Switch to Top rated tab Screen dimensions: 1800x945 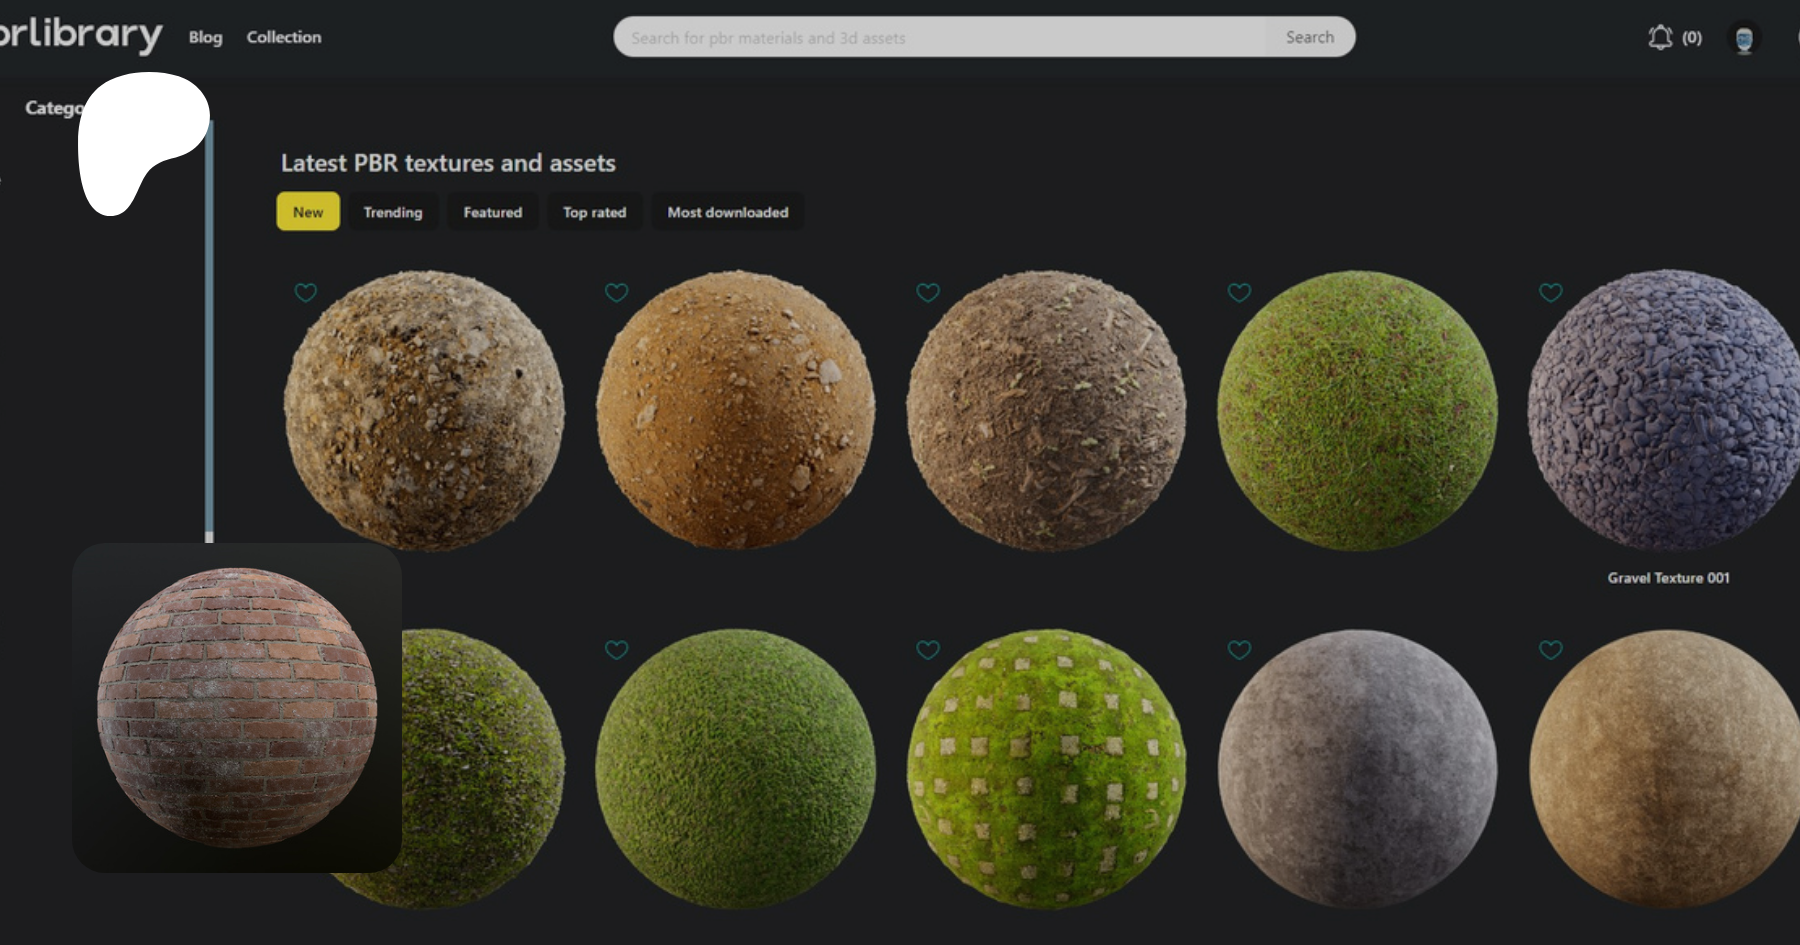[x=594, y=212]
